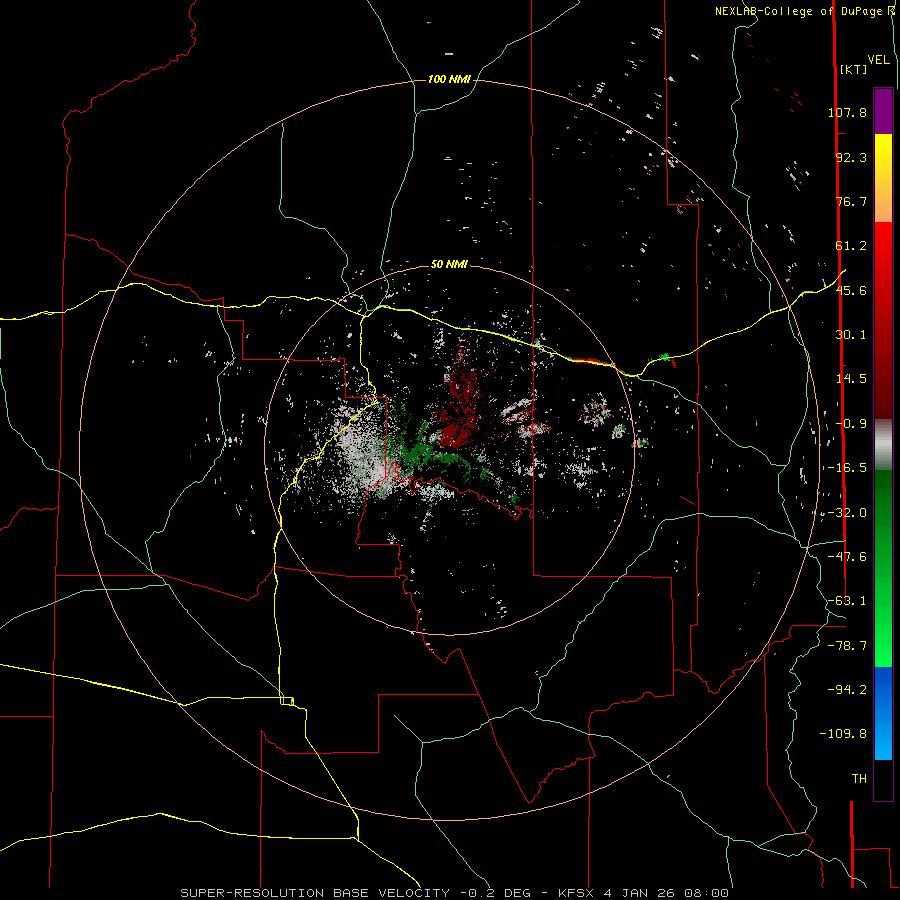Click the gray near-zero color bar segment
900x900 pixels.
883,445
